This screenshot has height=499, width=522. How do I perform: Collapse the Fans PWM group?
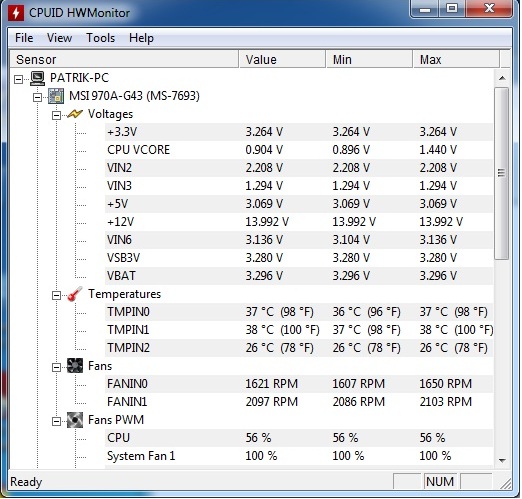(x=57, y=421)
